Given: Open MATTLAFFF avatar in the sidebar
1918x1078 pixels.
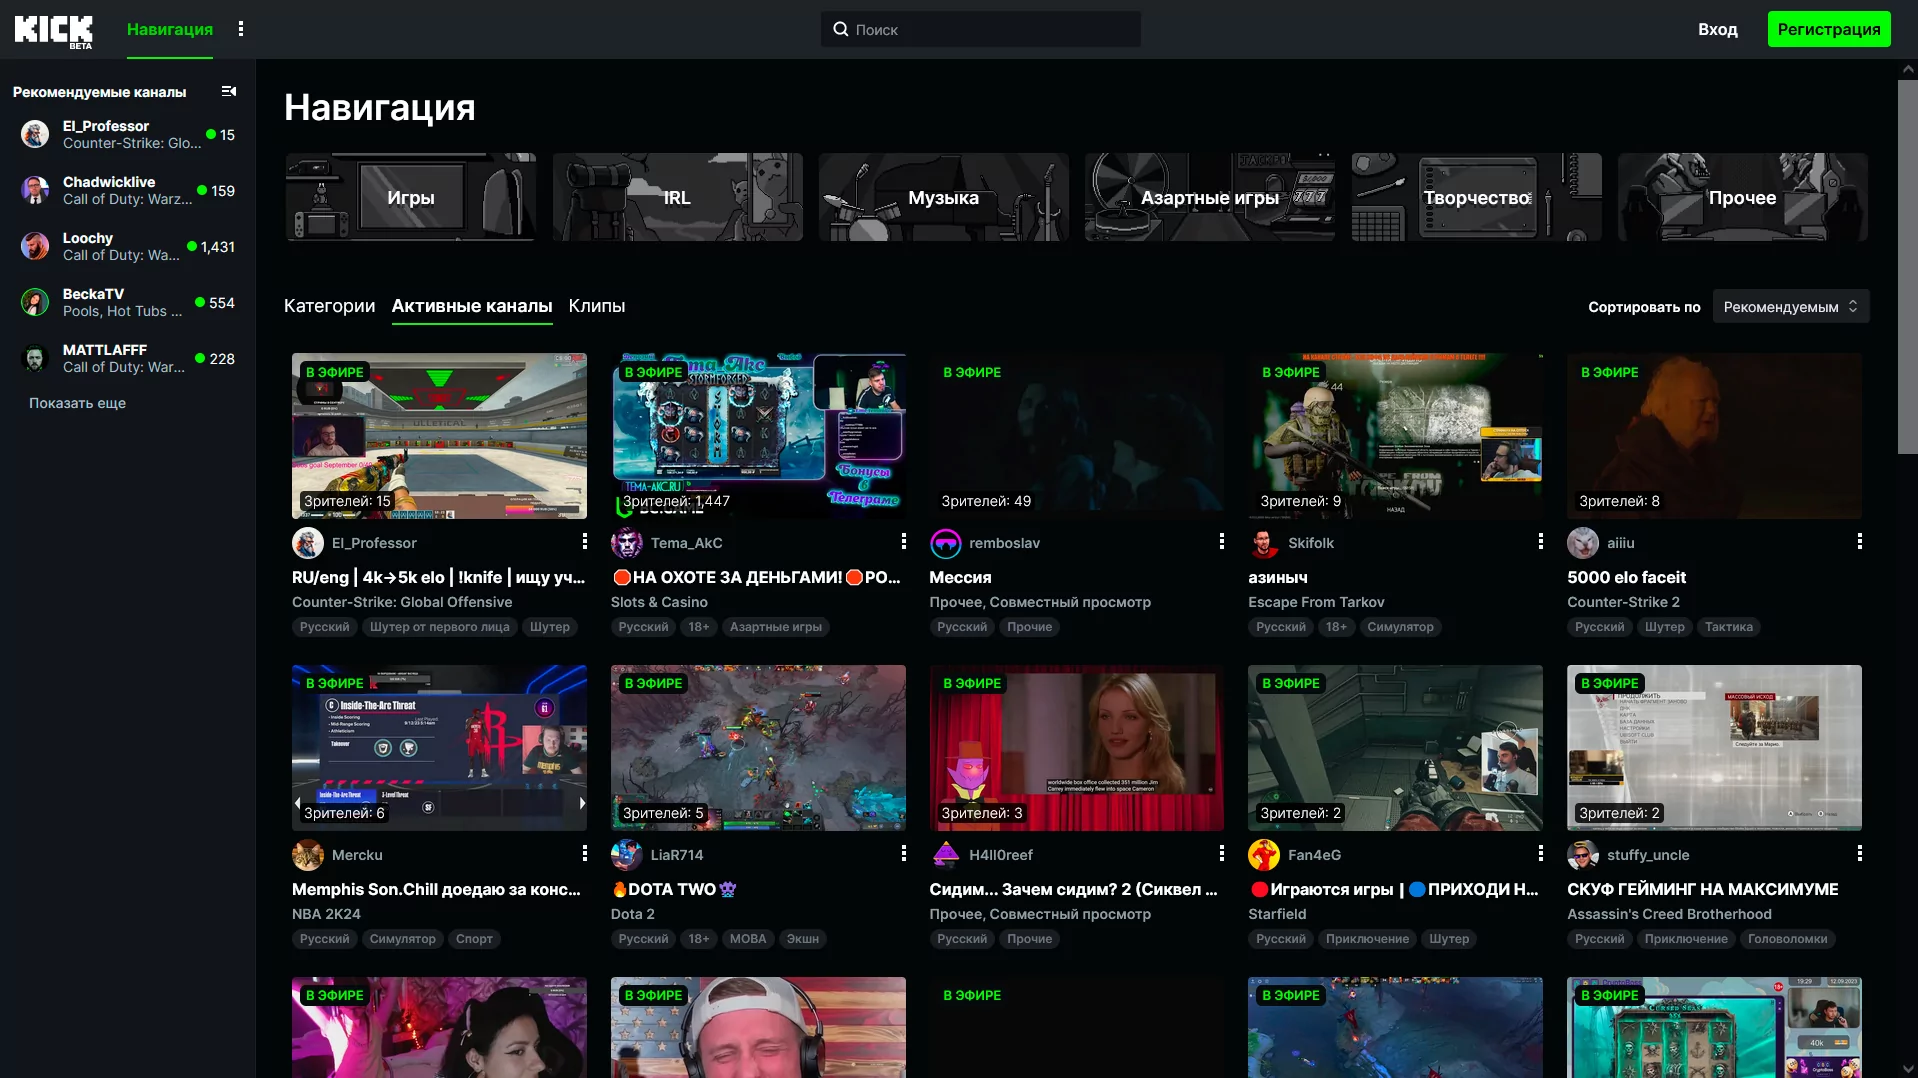Looking at the screenshot, I should [35, 358].
